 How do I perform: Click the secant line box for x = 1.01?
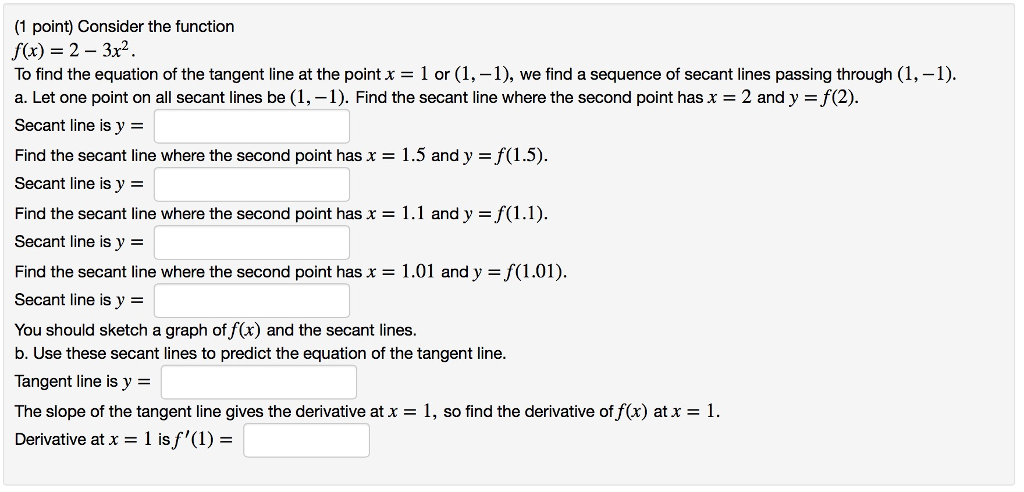click(251, 300)
